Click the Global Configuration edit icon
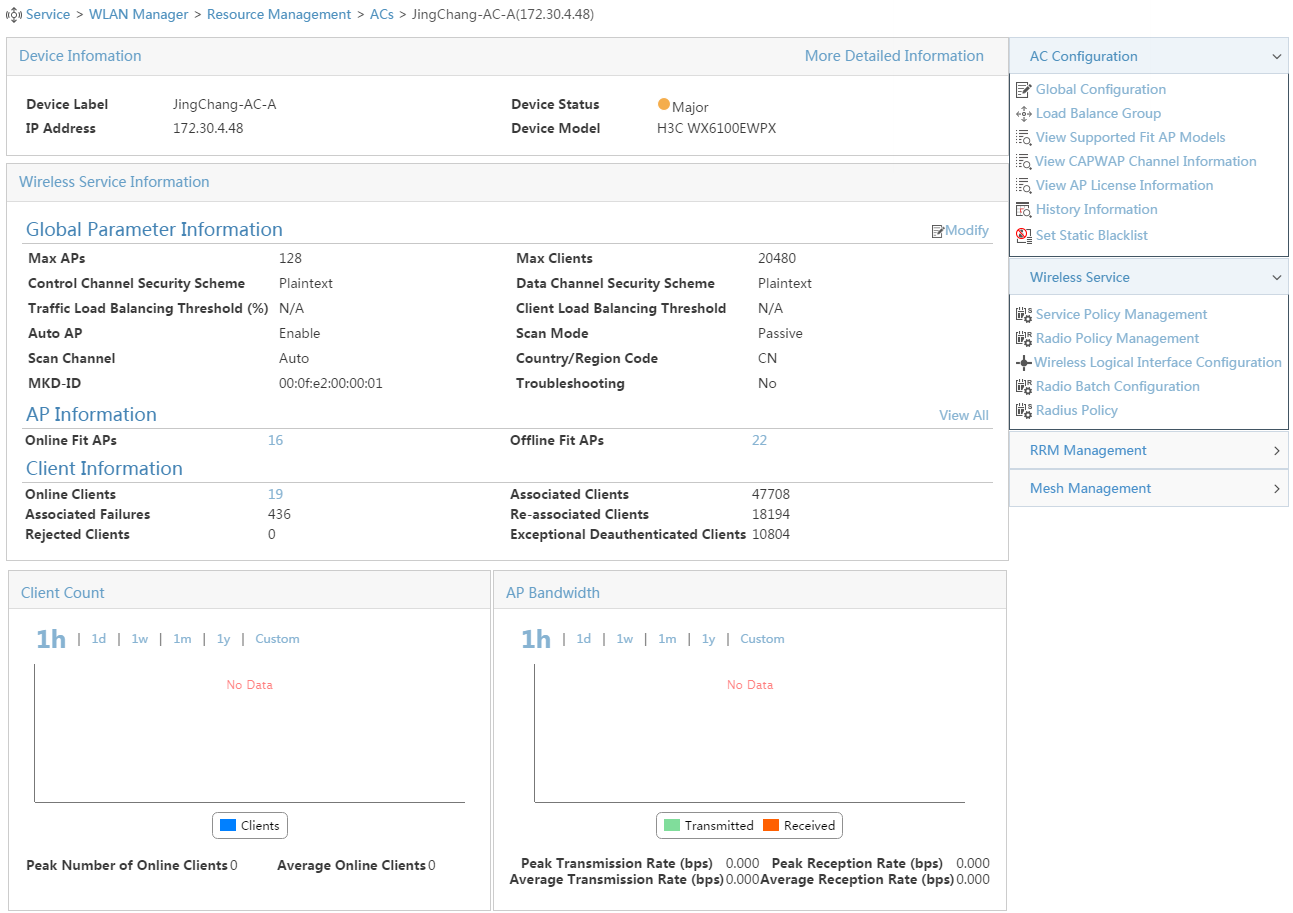This screenshot has height=913, width=1293. coord(1023,90)
